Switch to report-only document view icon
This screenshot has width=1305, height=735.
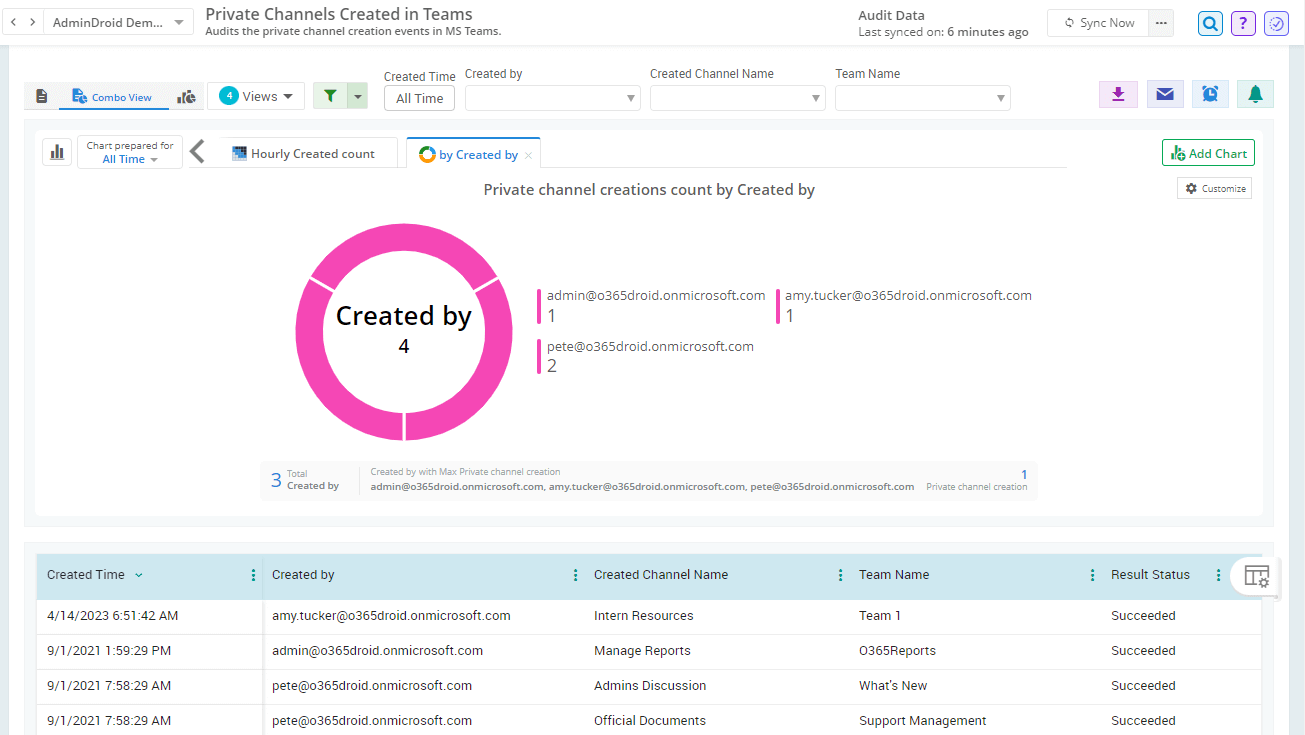(x=41, y=97)
